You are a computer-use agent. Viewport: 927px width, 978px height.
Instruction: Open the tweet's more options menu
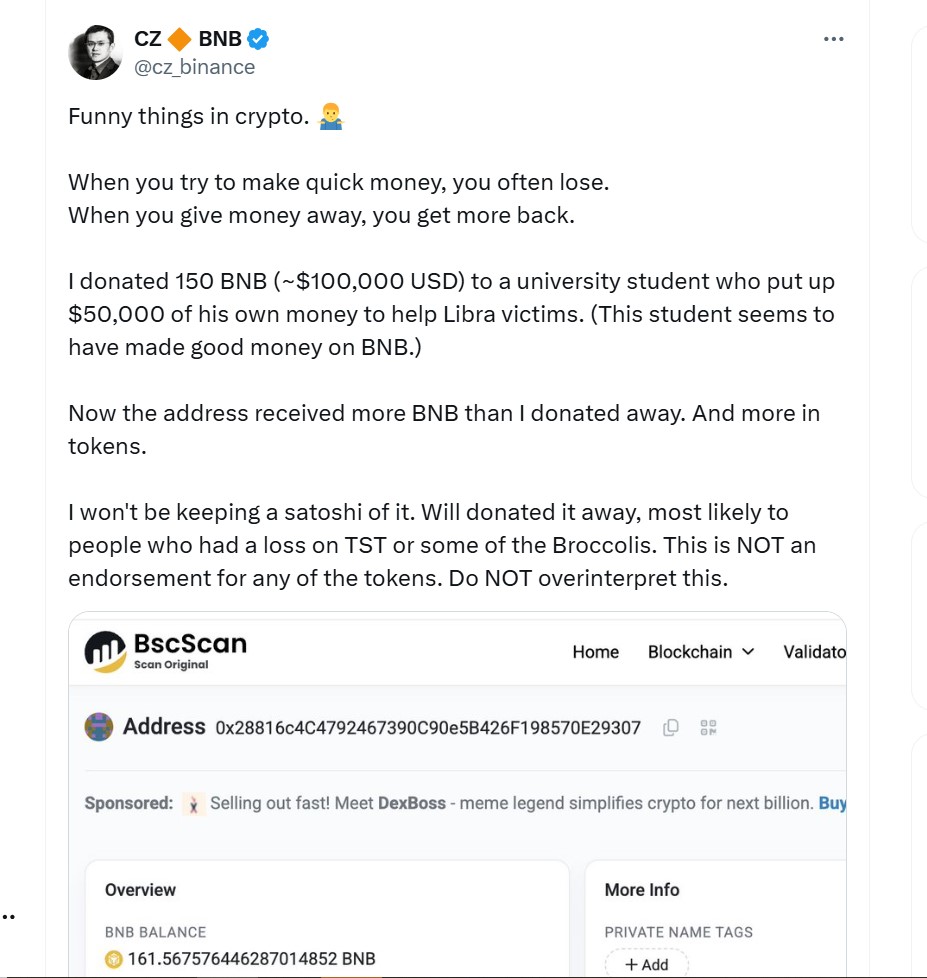click(x=833, y=39)
